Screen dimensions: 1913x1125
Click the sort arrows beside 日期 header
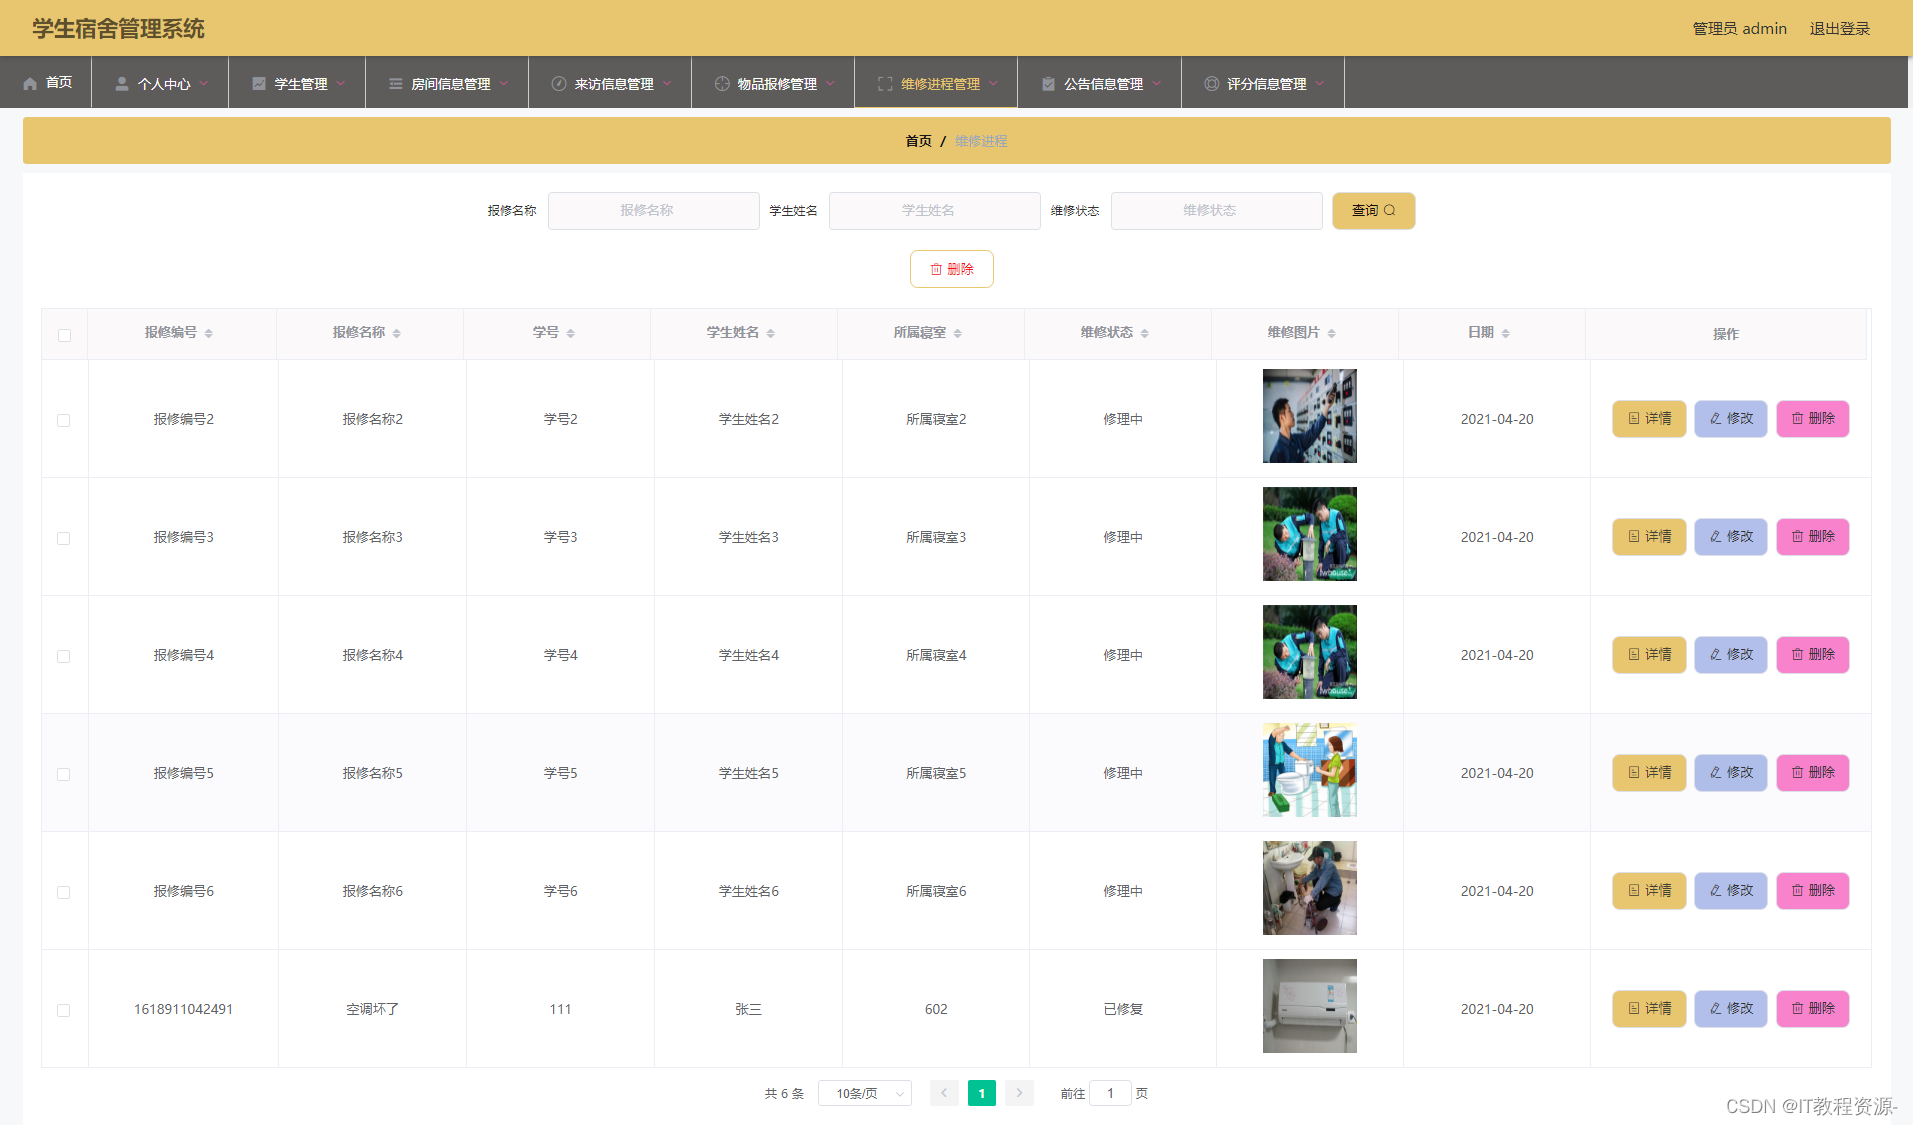coord(1505,333)
